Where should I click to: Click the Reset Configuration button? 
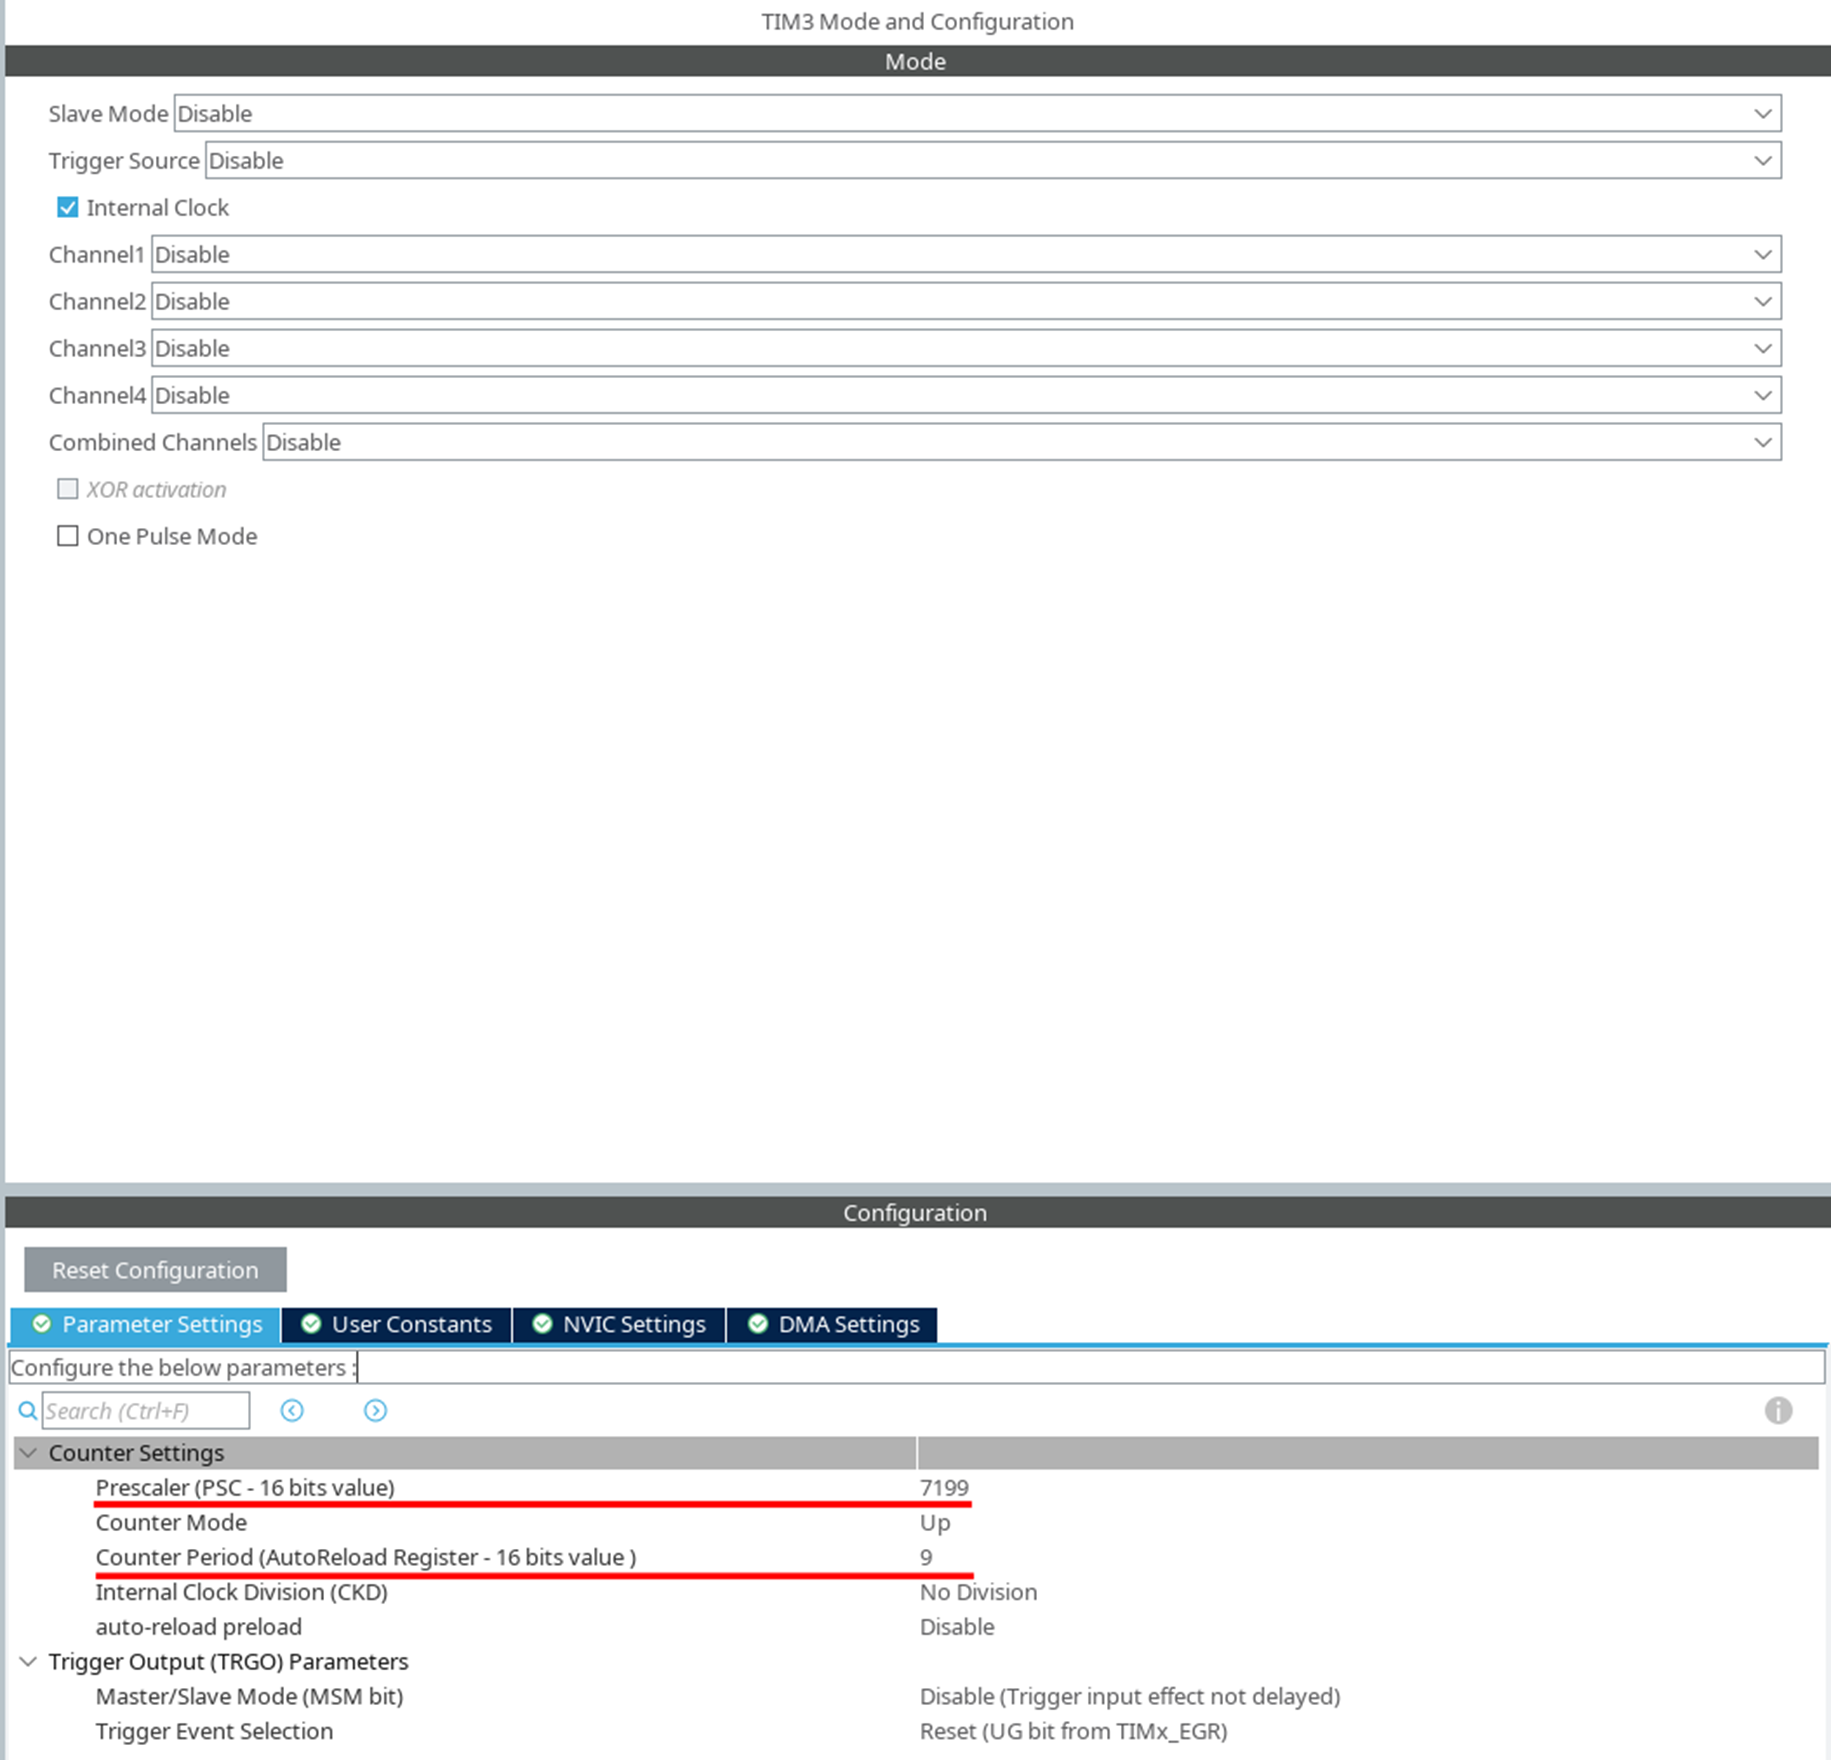click(x=155, y=1269)
